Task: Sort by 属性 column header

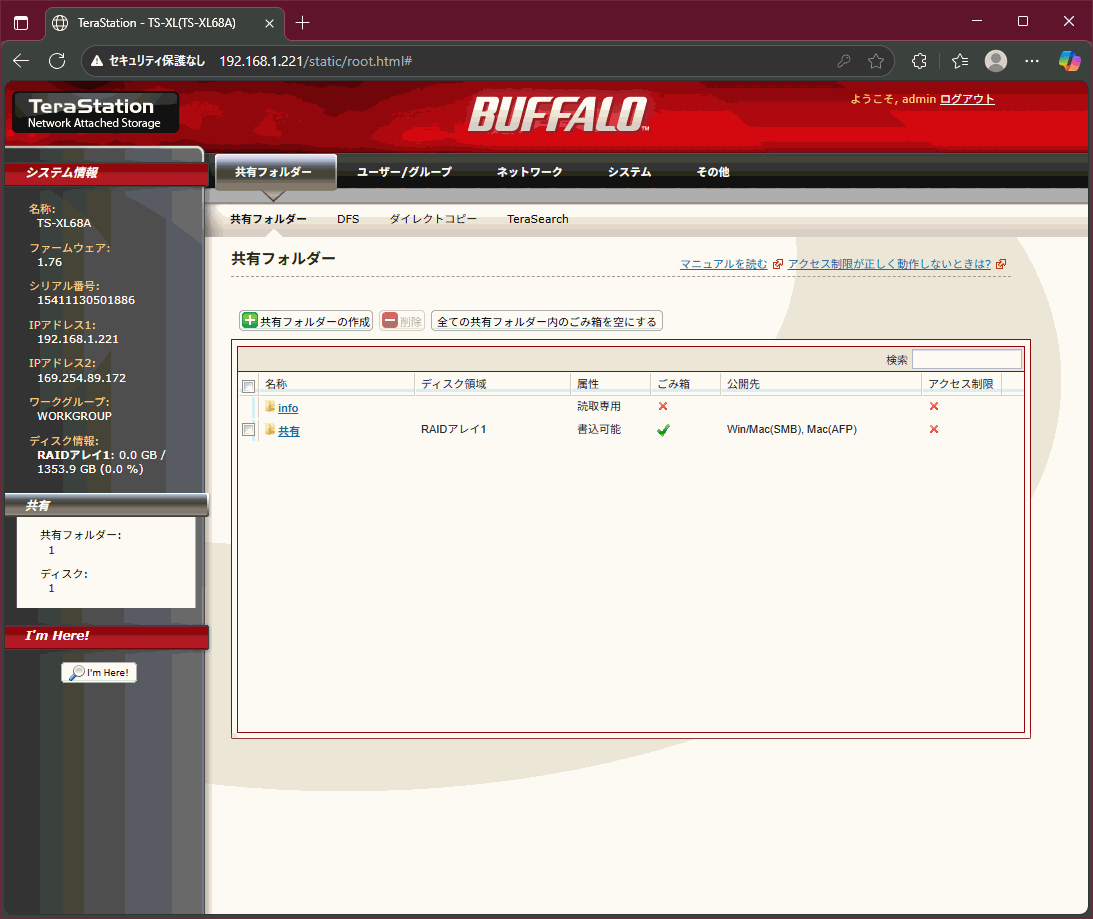Action: point(611,384)
